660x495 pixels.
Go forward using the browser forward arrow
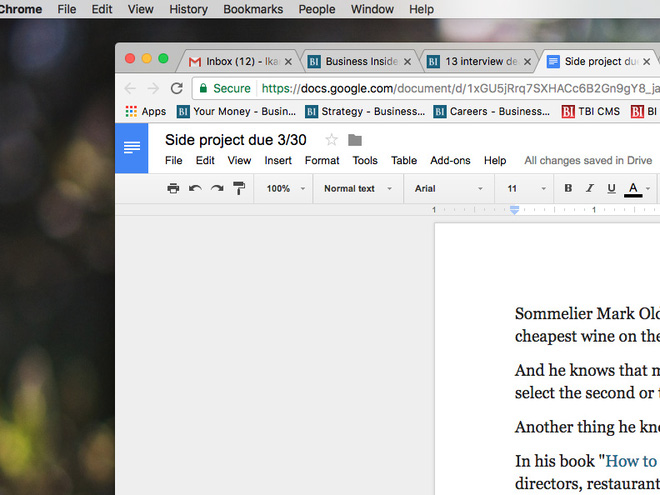[153, 88]
